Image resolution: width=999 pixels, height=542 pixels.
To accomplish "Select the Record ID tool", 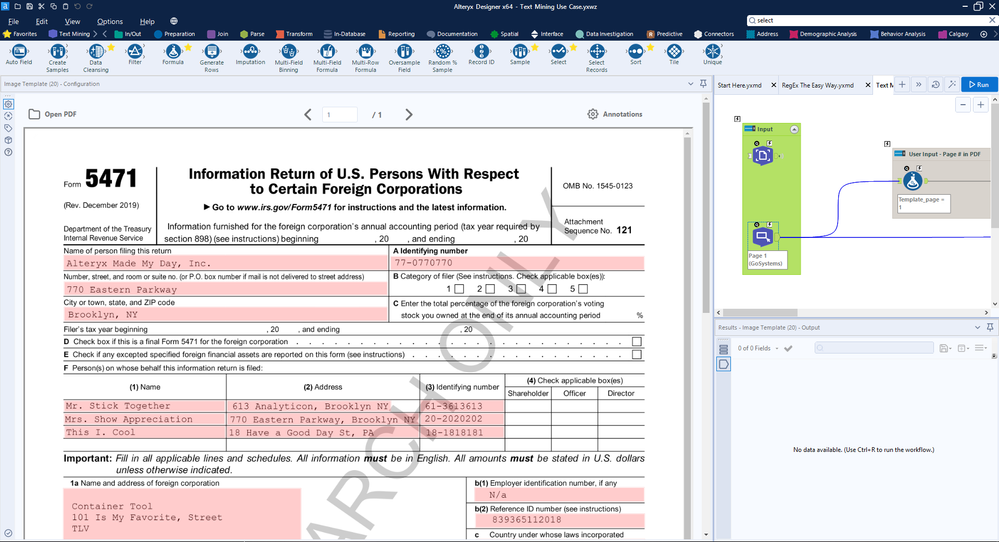I will (481, 55).
